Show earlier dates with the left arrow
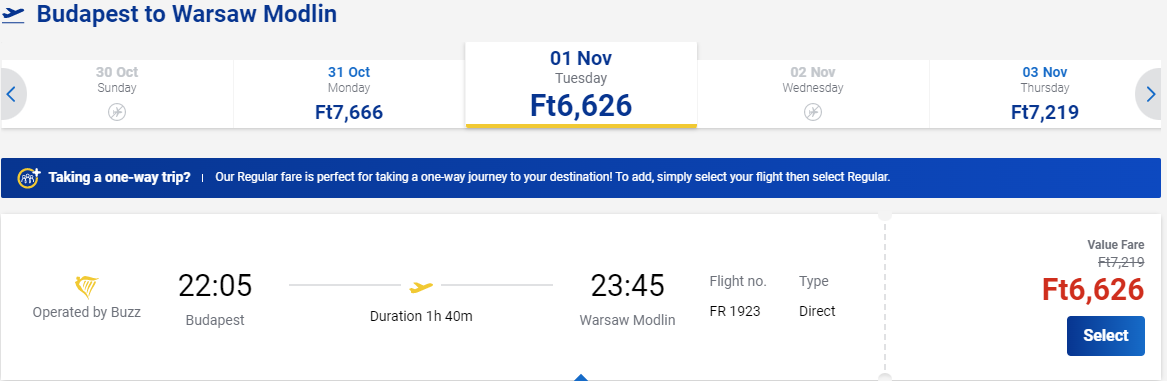Viewport: 1167px width, 381px height. pos(11,95)
